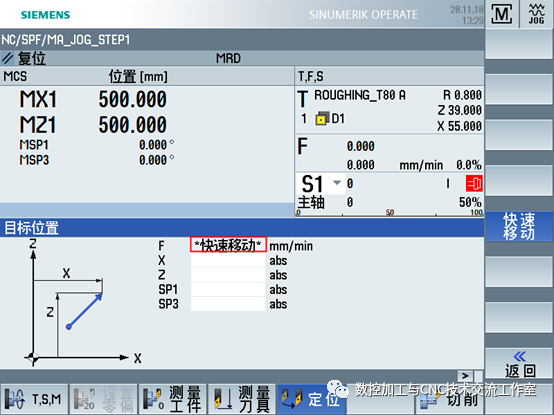The width and height of the screenshot is (554, 415).
Task: Select the JOG mode icon
Action: coord(536,14)
